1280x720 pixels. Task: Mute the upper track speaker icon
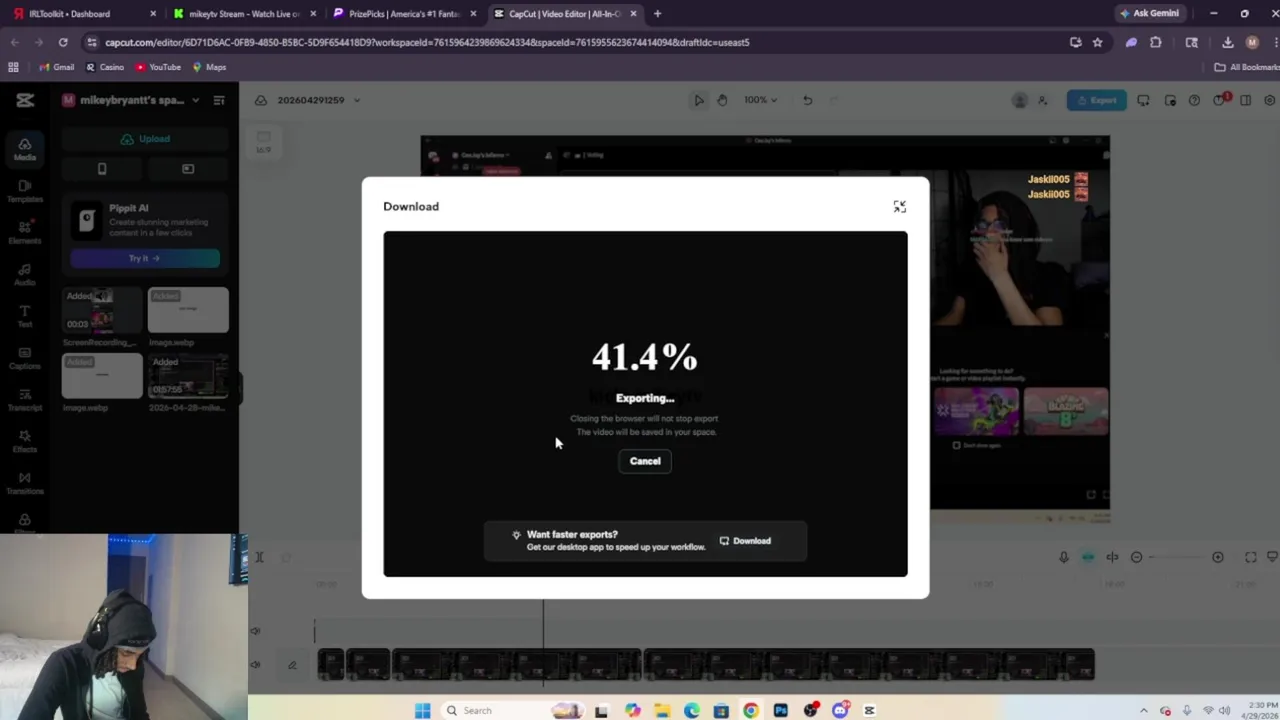point(256,631)
